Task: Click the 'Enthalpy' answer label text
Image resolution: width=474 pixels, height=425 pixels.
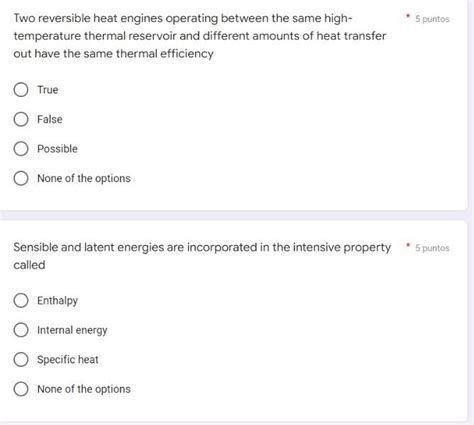Action: [x=57, y=301]
